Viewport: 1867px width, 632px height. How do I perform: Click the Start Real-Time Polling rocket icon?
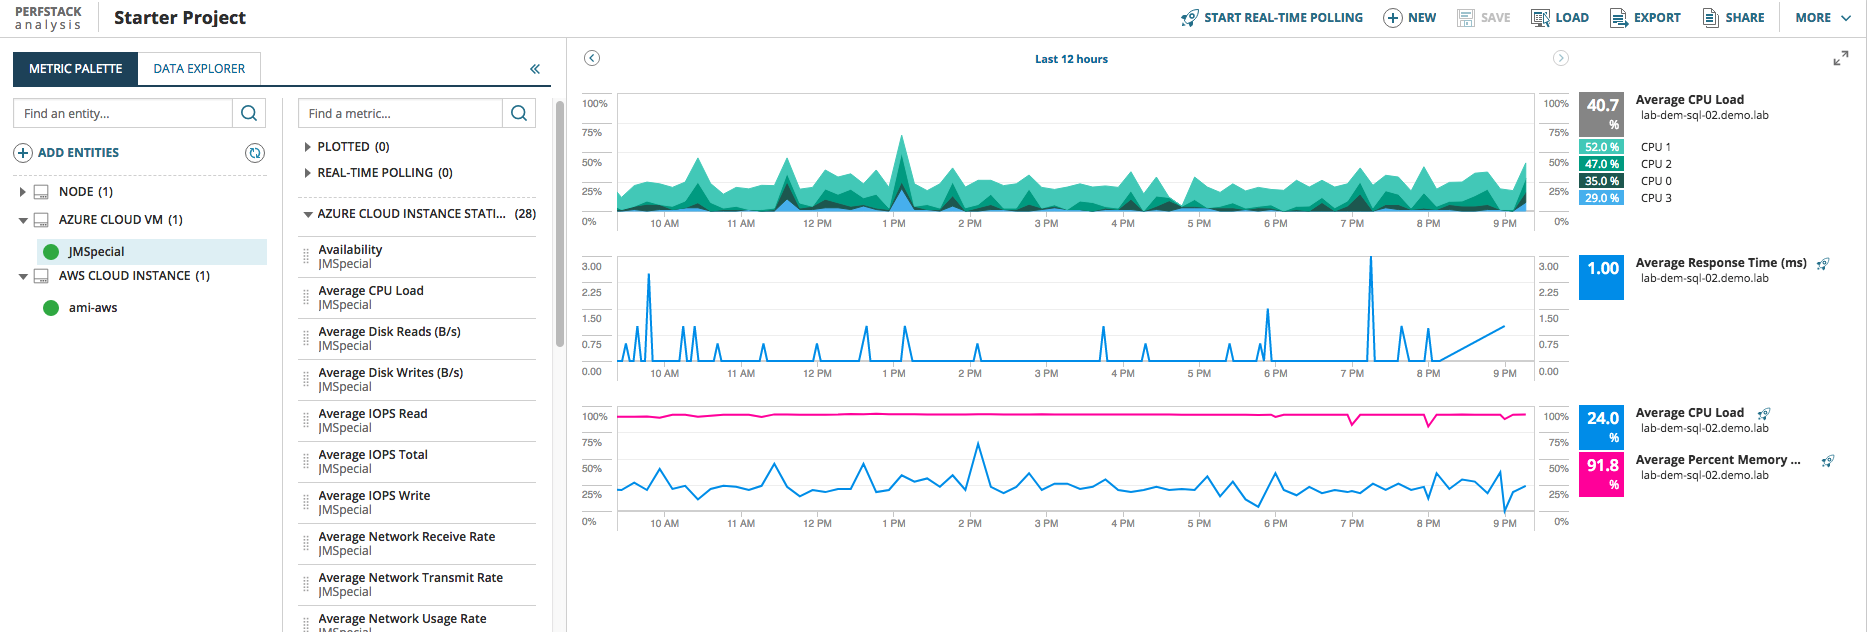1189,18
